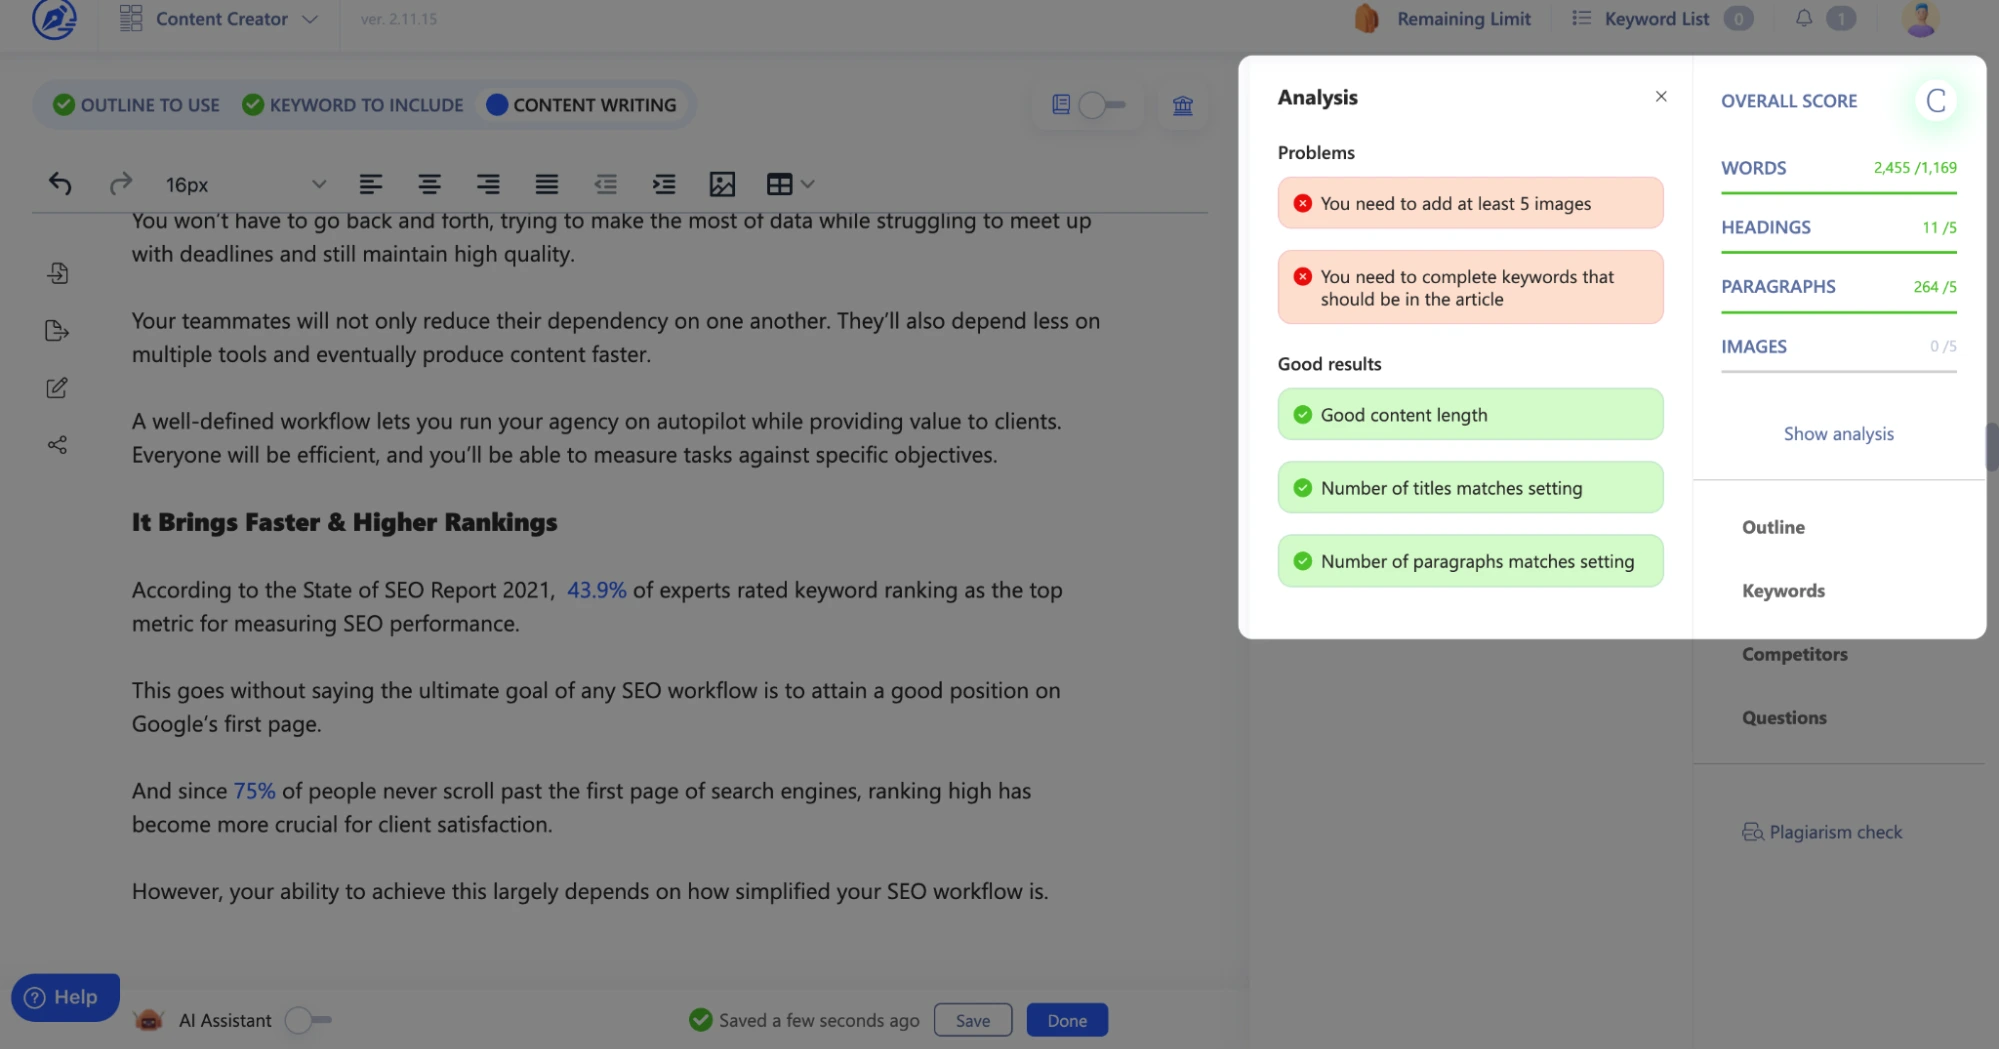Open the user profile avatar
Screen dimensions: 1999x1050
click(1921, 19)
